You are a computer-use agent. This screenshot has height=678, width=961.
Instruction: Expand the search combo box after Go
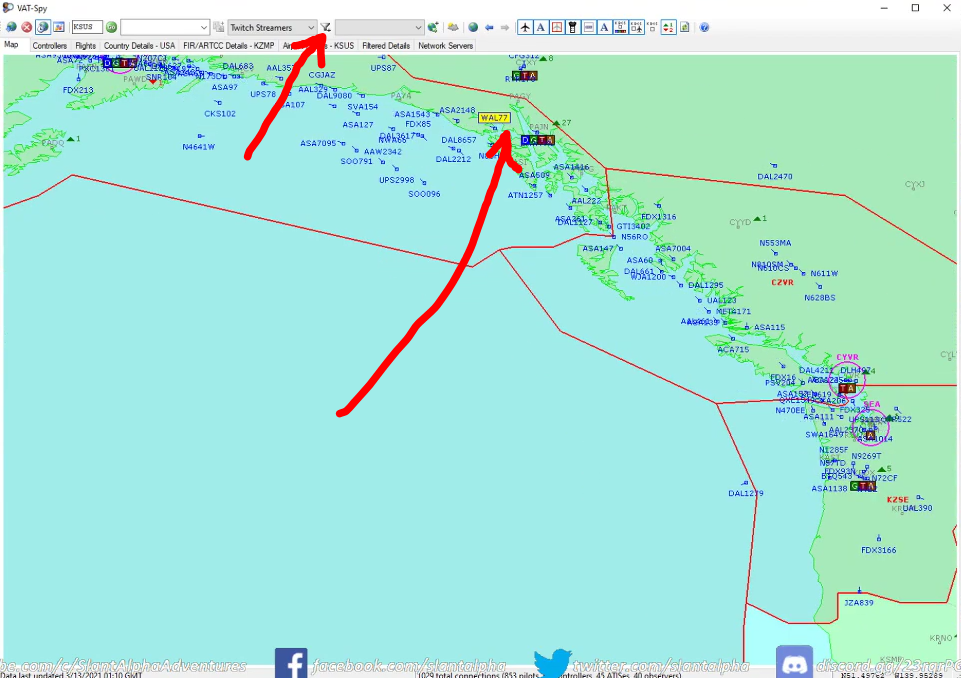tap(204, 27)
